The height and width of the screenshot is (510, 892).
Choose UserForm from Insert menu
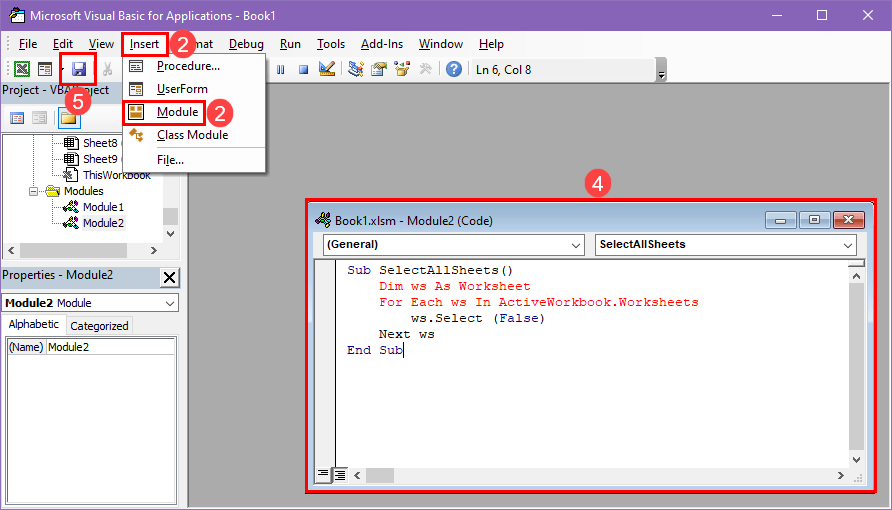194,89
